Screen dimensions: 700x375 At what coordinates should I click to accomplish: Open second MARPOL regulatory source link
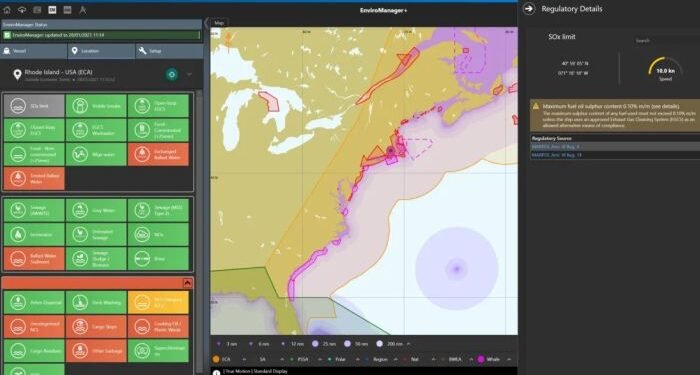[x=556, y=155]
